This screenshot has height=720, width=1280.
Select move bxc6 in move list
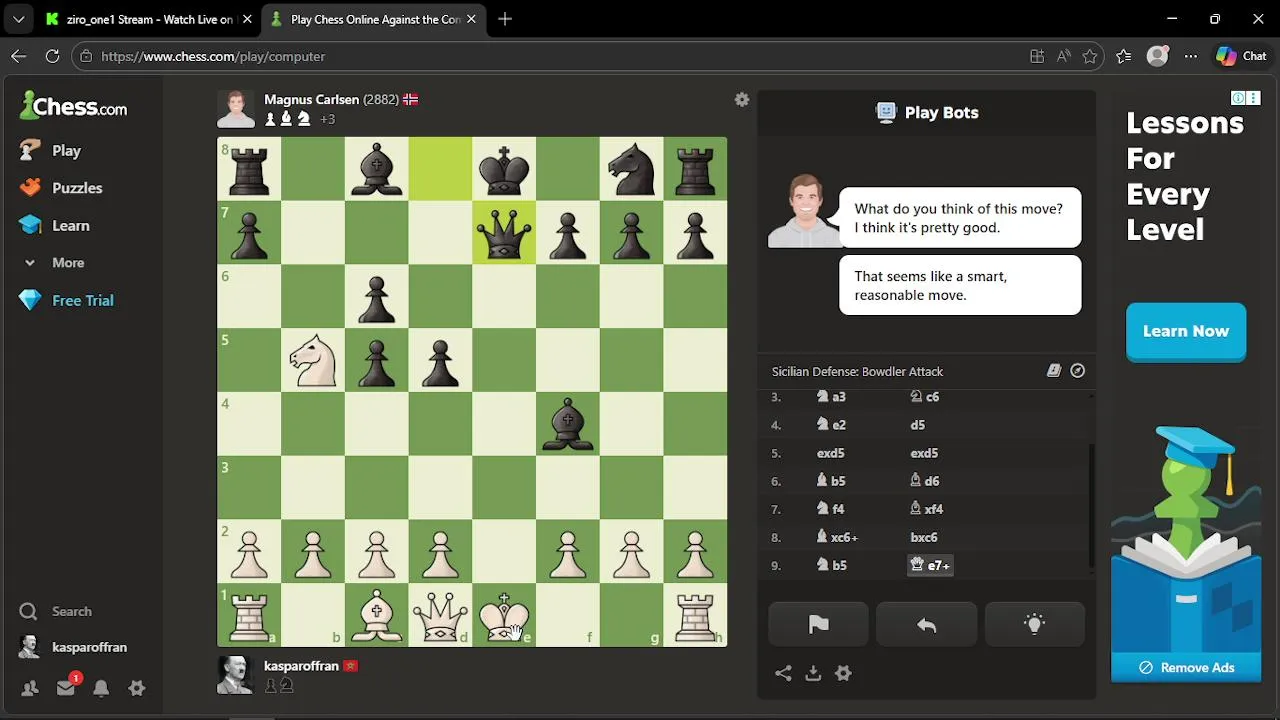924,537
